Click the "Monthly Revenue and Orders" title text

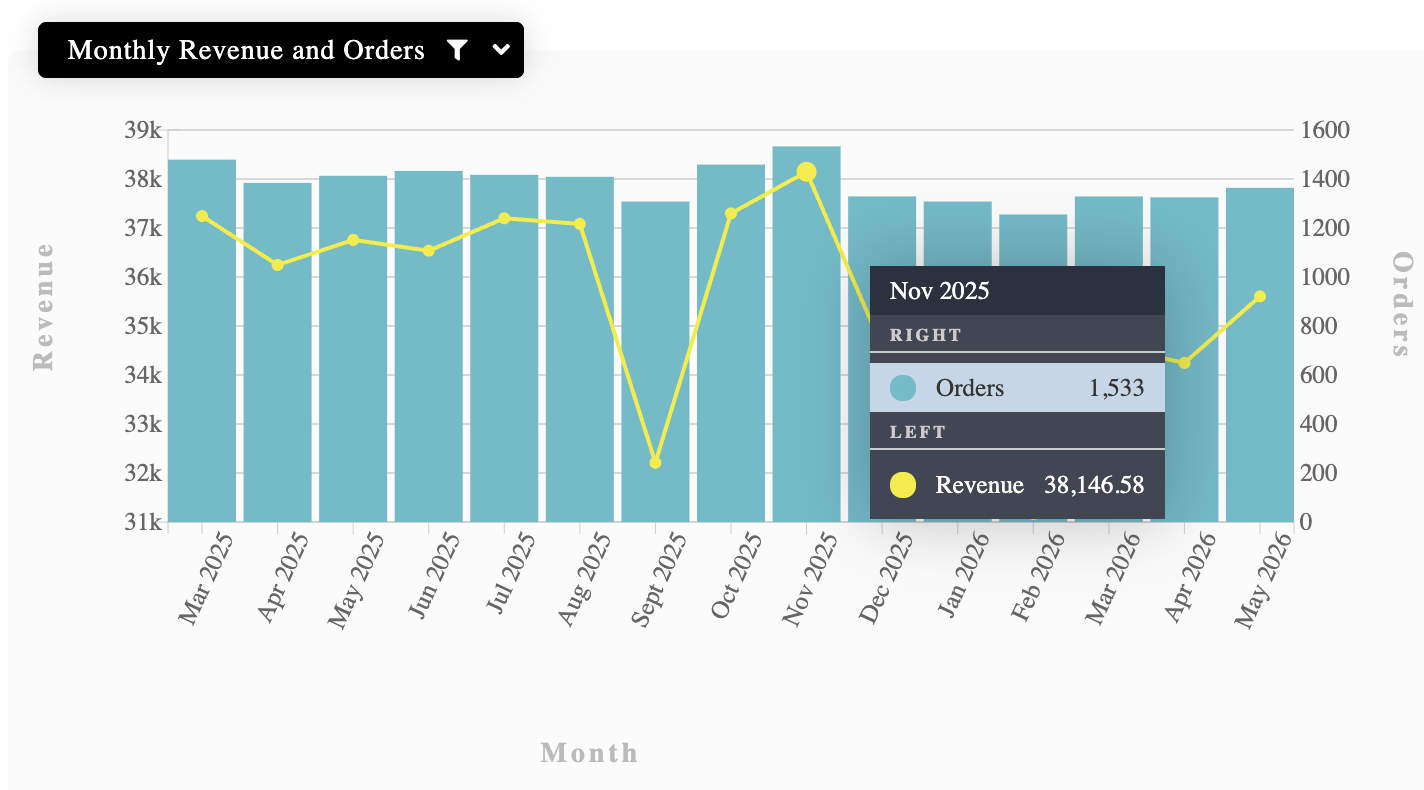click(246, 50)
